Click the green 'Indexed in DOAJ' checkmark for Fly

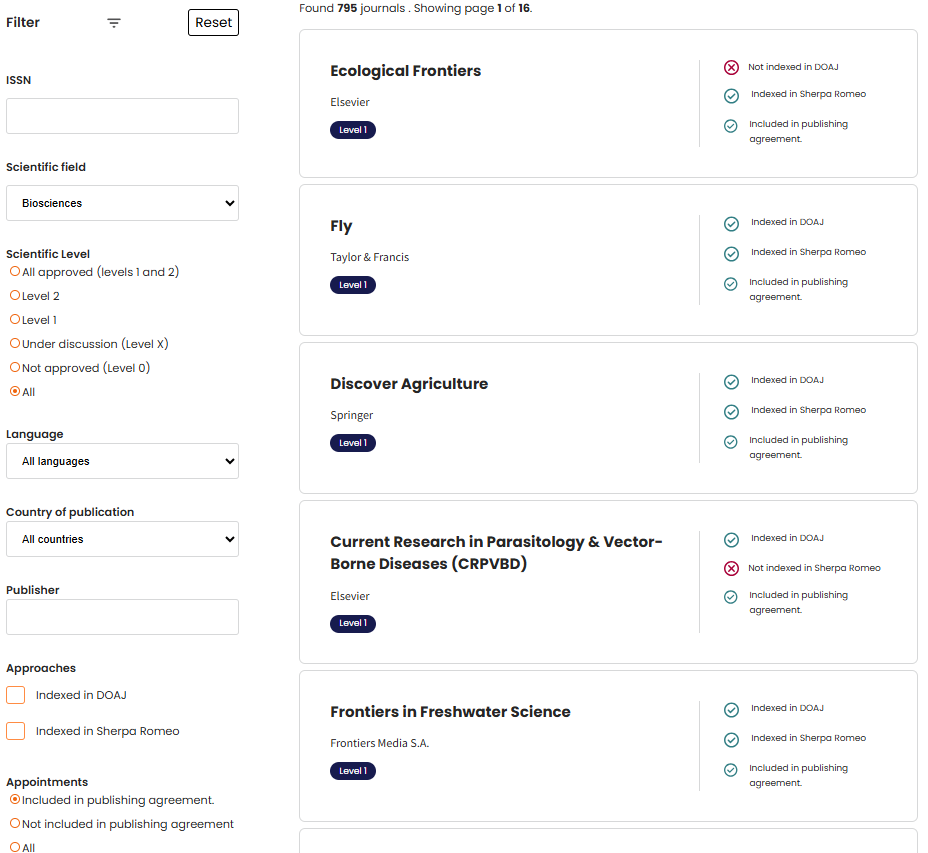coord(730,222)
